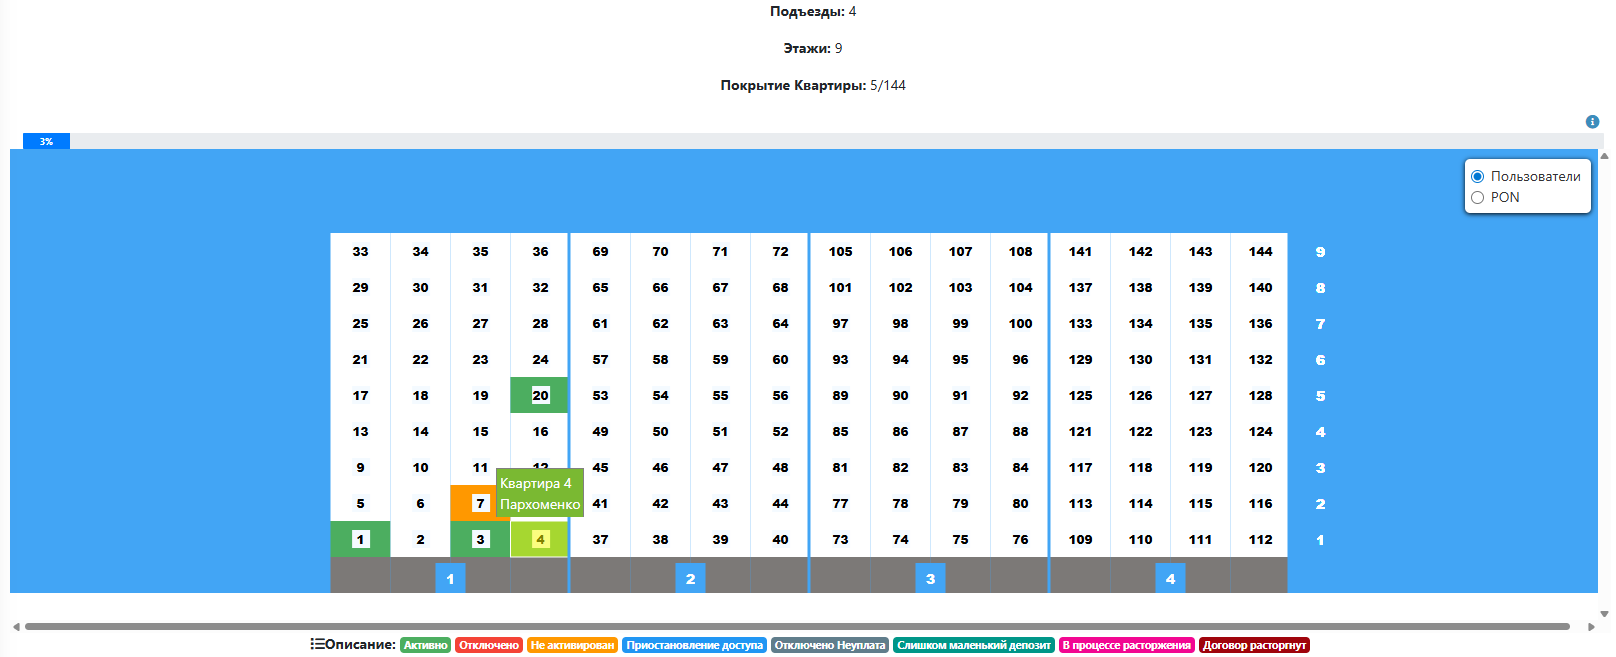Select the PON radio option
The image size is (1616, 657).
1477,198
